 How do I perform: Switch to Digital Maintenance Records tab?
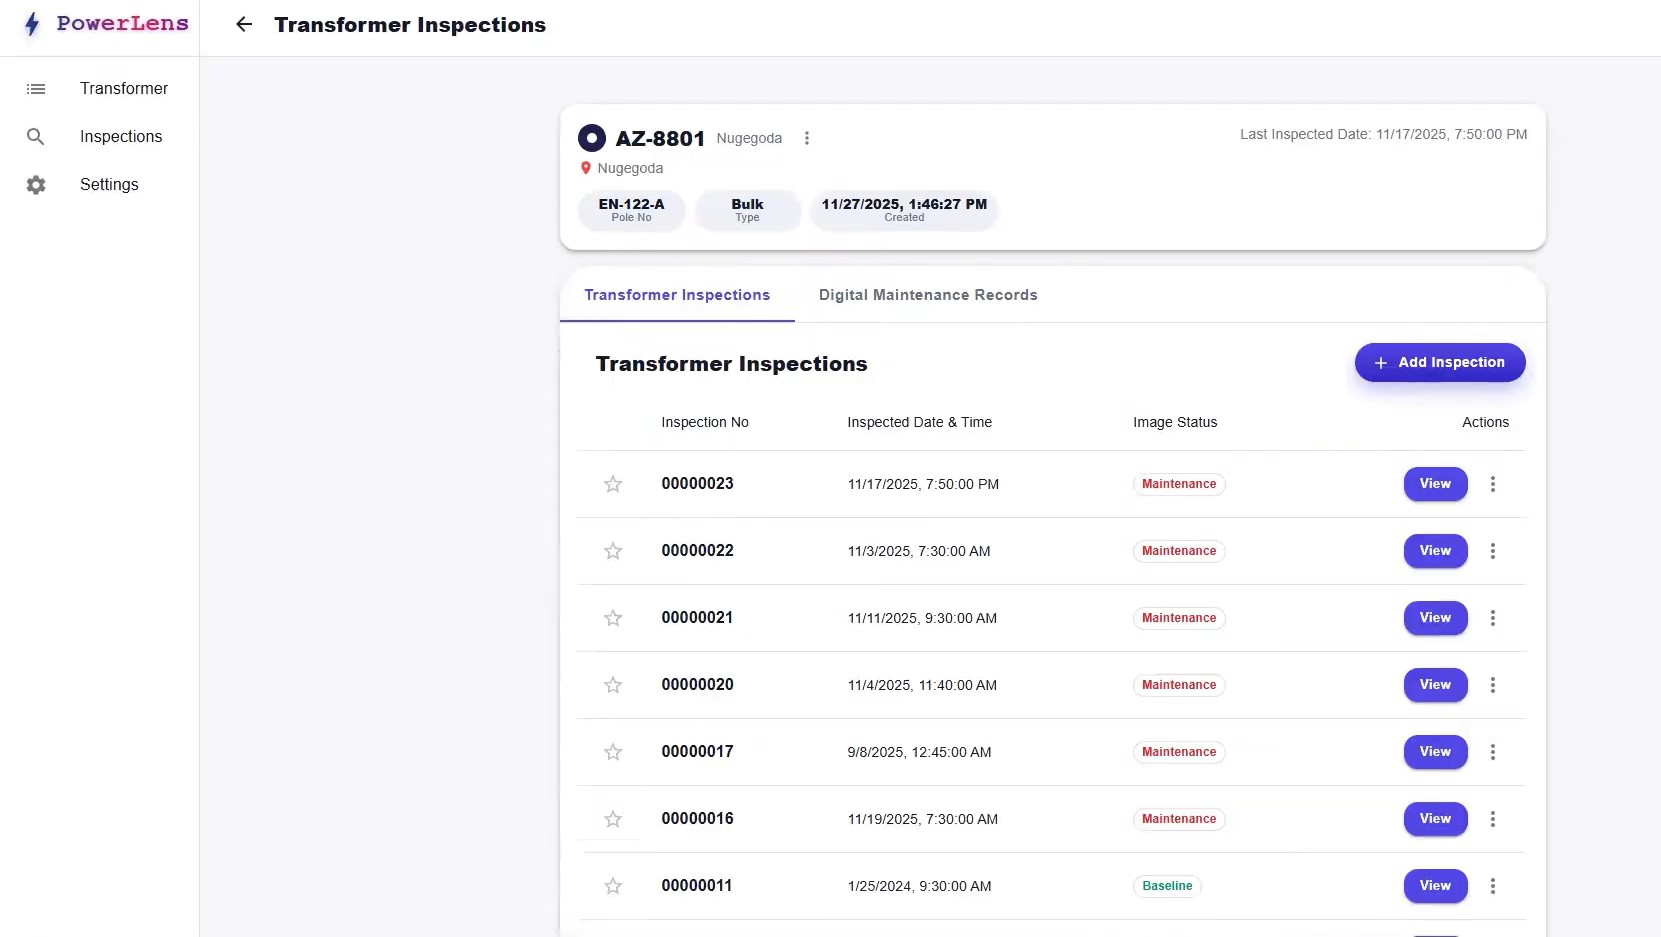point(928,295)
